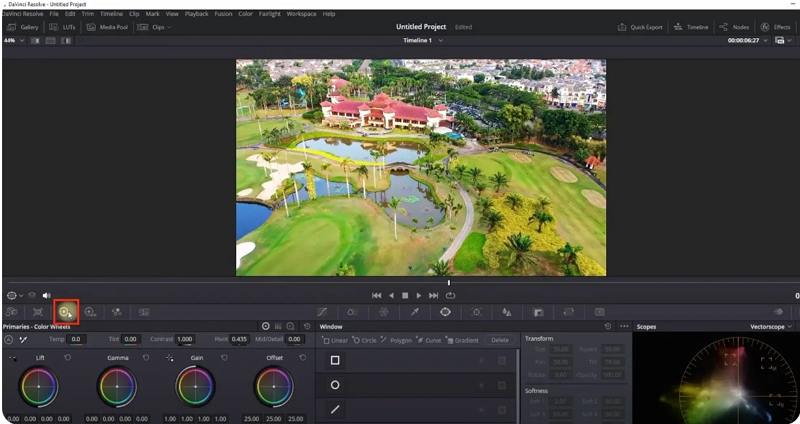The height and width of the screenshot is (424, 800).
Task: Open the RGB Mixer palette icon
Action: pos(117,312)
